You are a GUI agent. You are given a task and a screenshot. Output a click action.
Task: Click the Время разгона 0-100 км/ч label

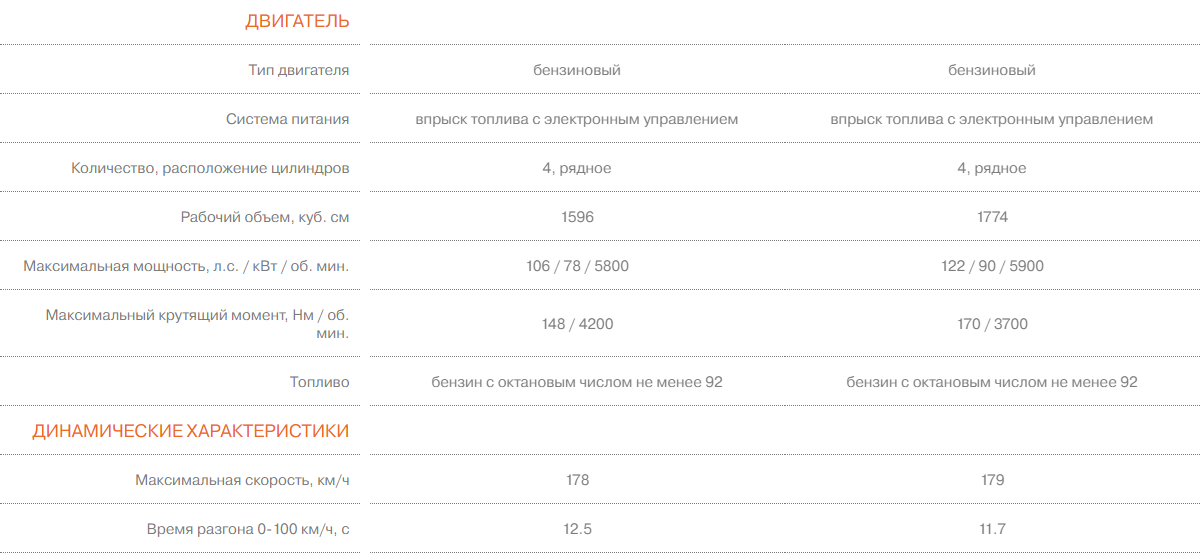[248, 529]
